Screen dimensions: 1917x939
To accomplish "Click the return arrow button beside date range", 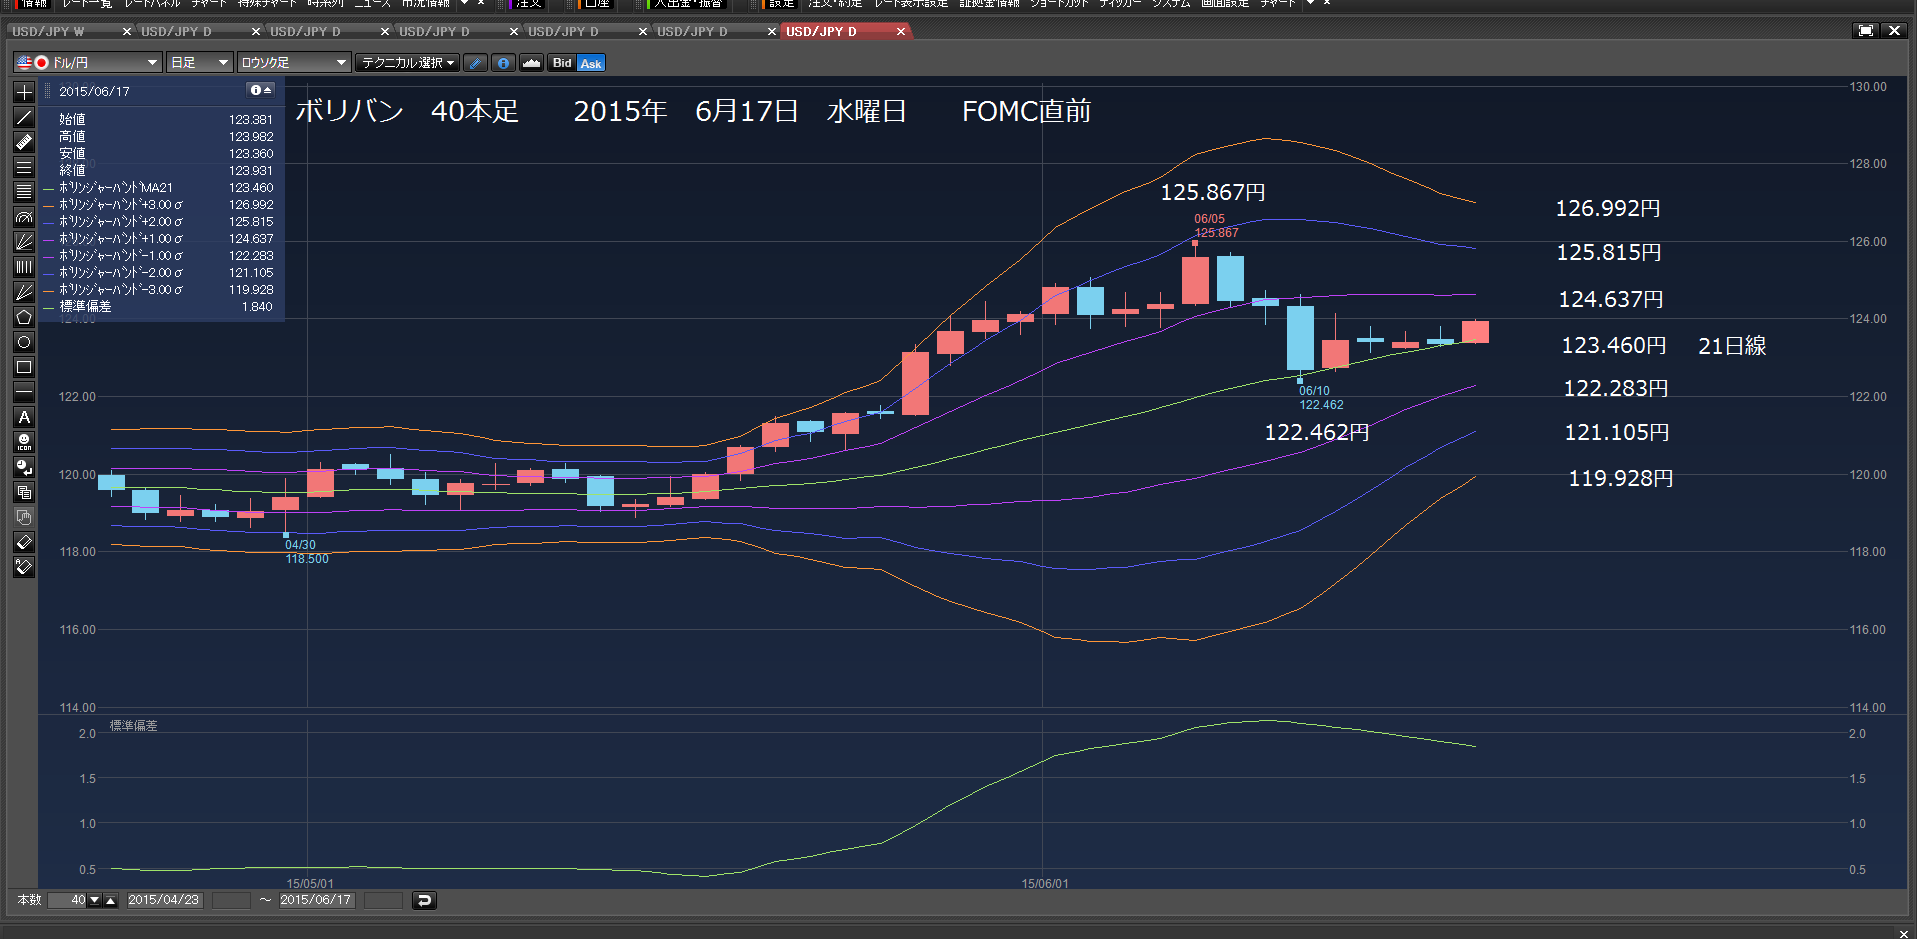I will 424,901.
